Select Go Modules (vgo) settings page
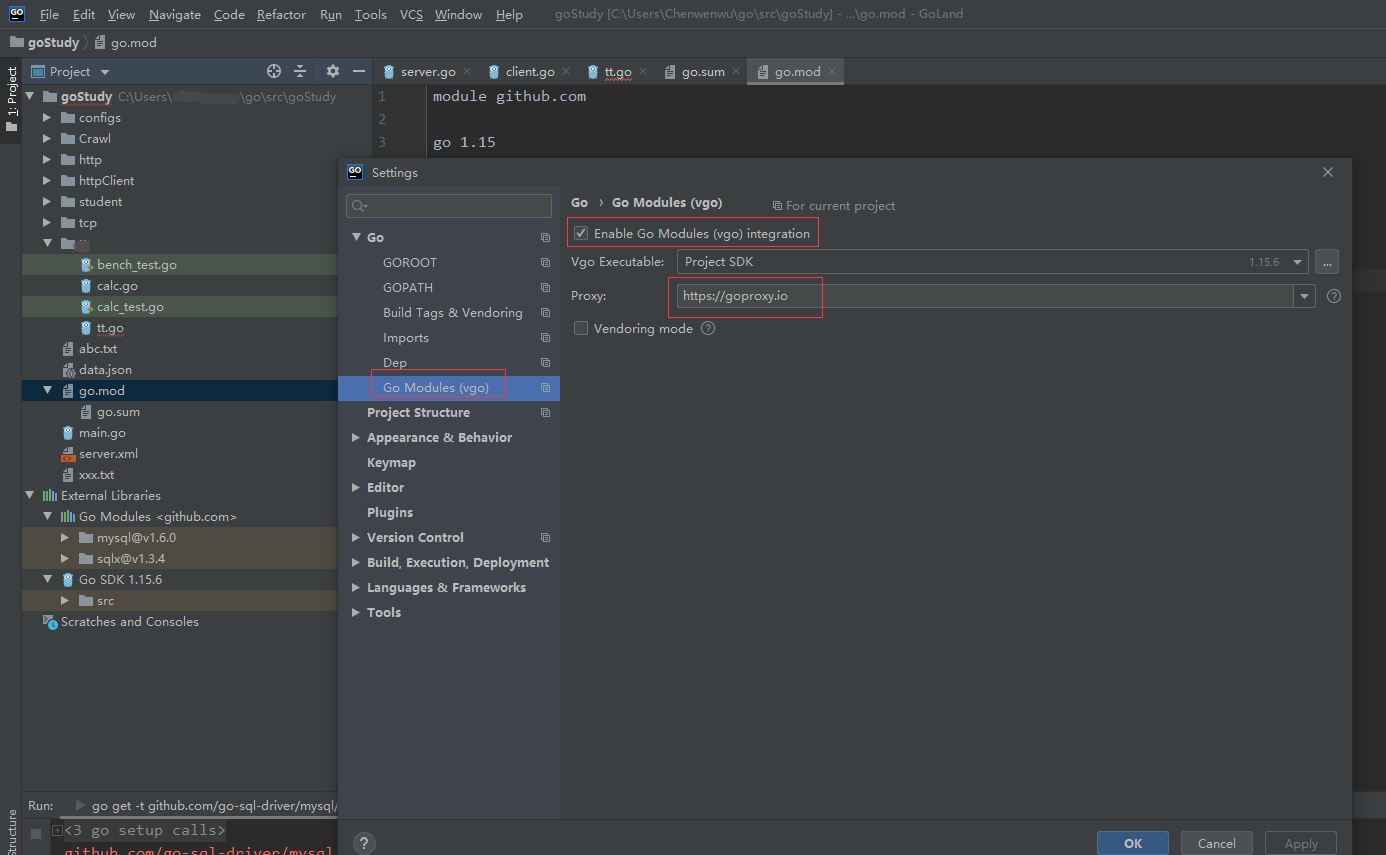This screenshot has width=1386, height=855. [x=449, y=388]
